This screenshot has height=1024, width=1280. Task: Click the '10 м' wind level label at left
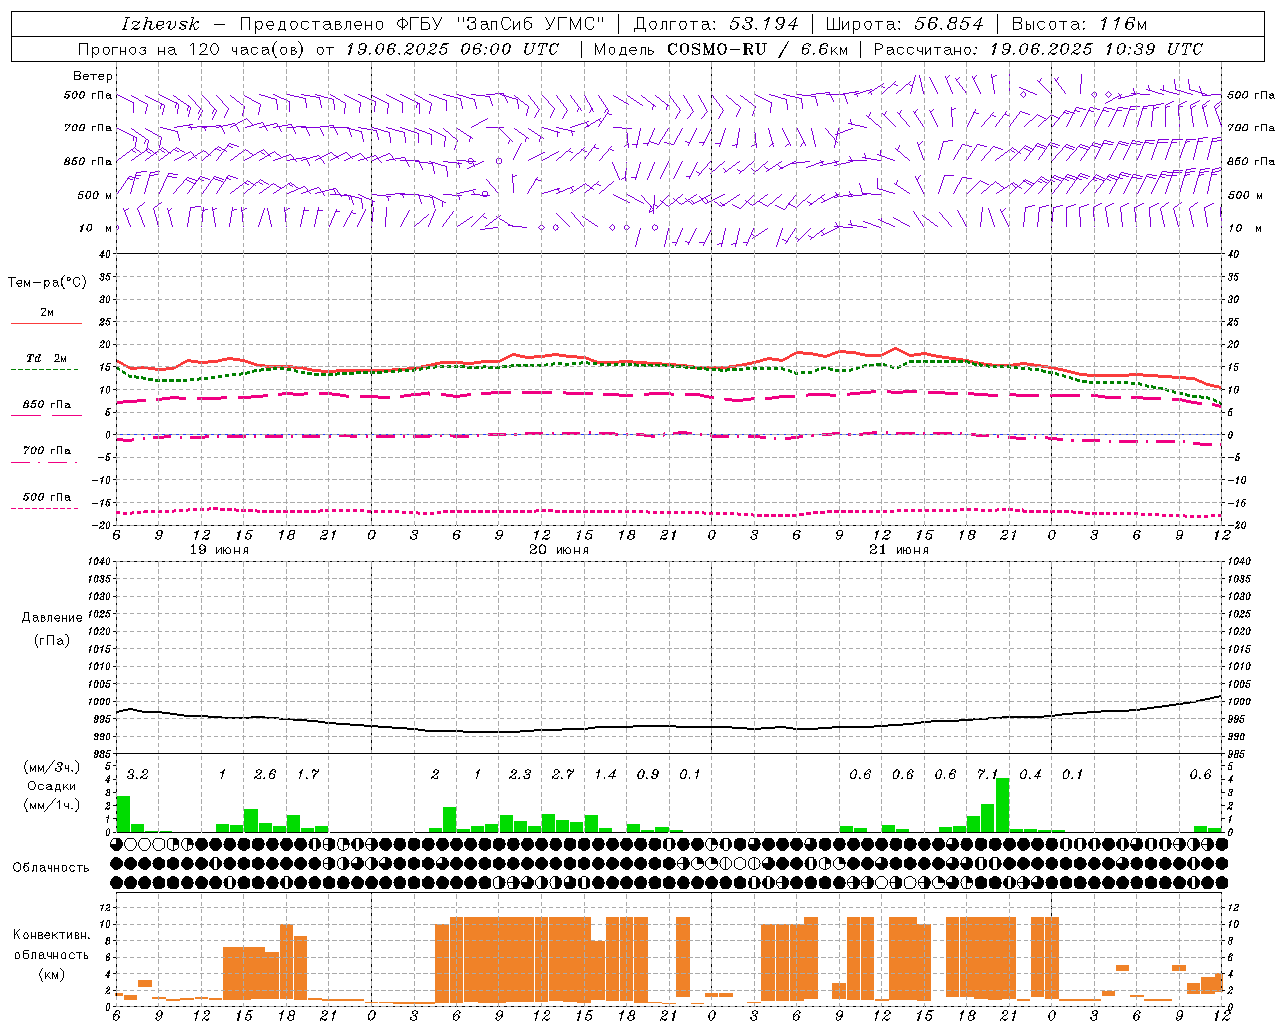click(x=96, y=228)
